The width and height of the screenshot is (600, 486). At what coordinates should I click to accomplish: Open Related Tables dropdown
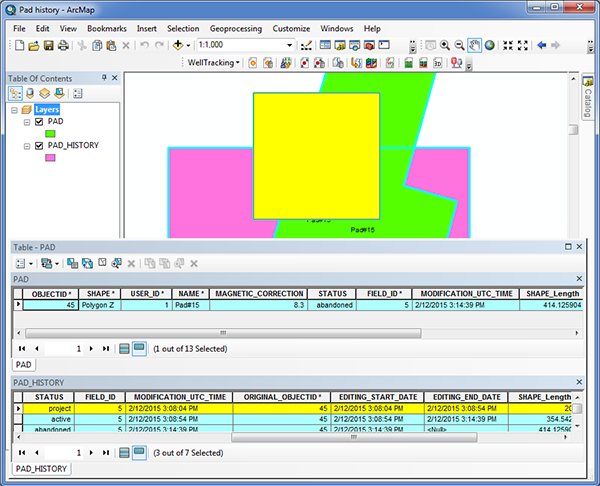coord(50,263)
